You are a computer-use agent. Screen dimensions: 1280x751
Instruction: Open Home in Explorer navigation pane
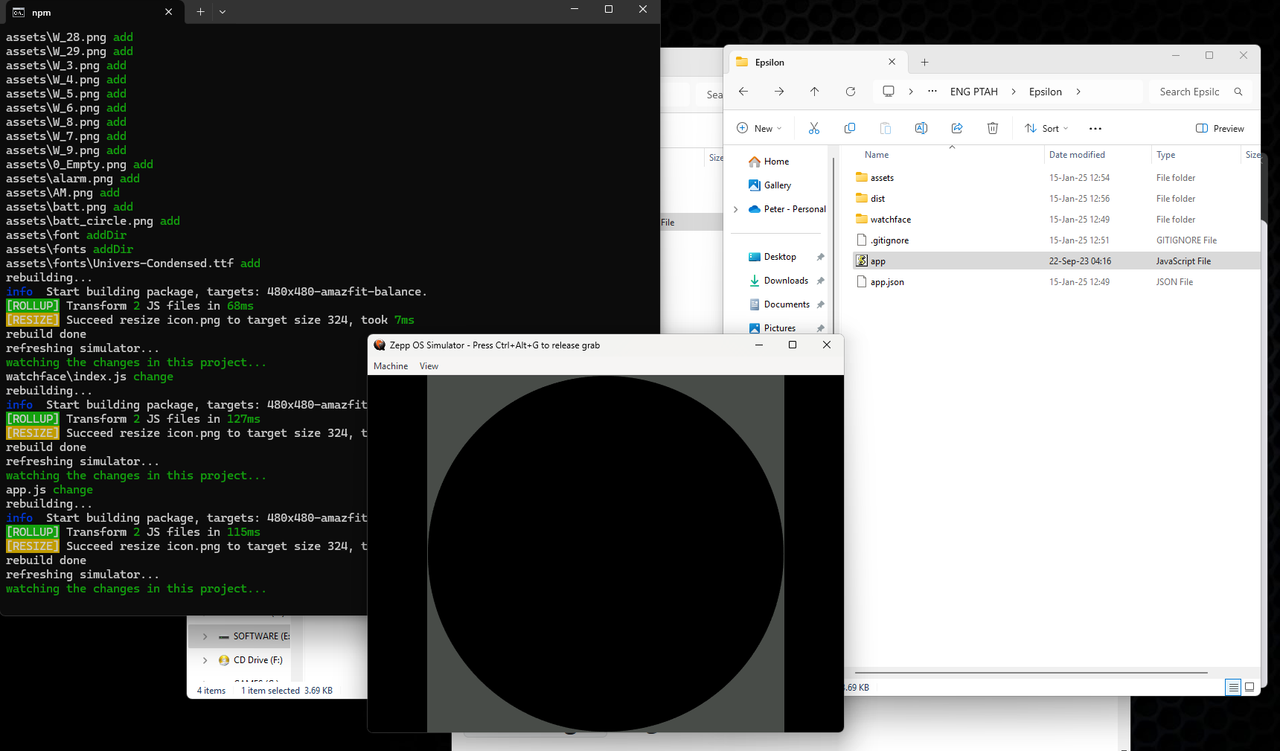pos(776,161)
